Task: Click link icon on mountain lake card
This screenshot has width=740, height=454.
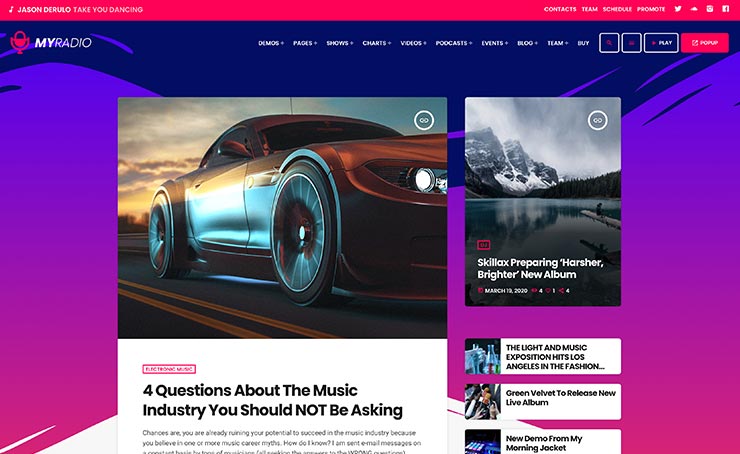Action: click(597, 120)
